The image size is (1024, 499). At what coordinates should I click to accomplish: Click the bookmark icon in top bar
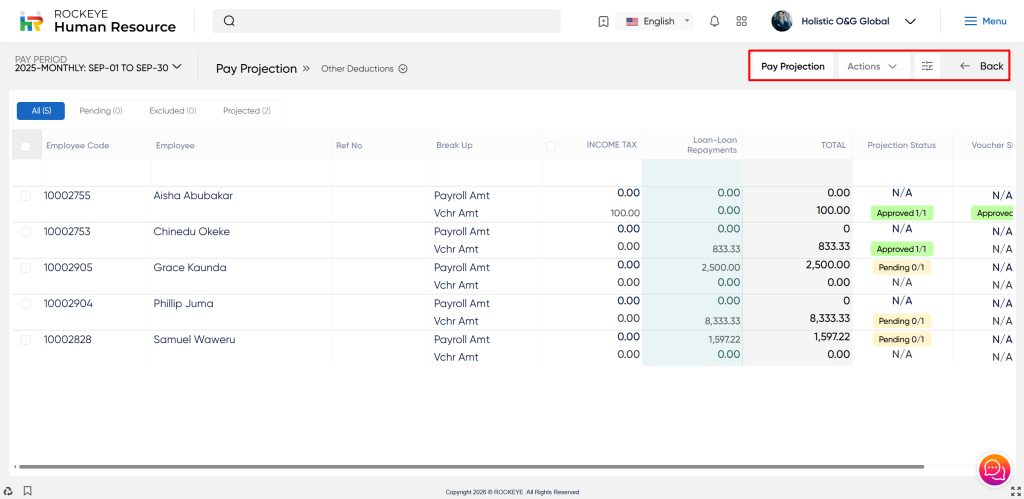pos(603,21)
